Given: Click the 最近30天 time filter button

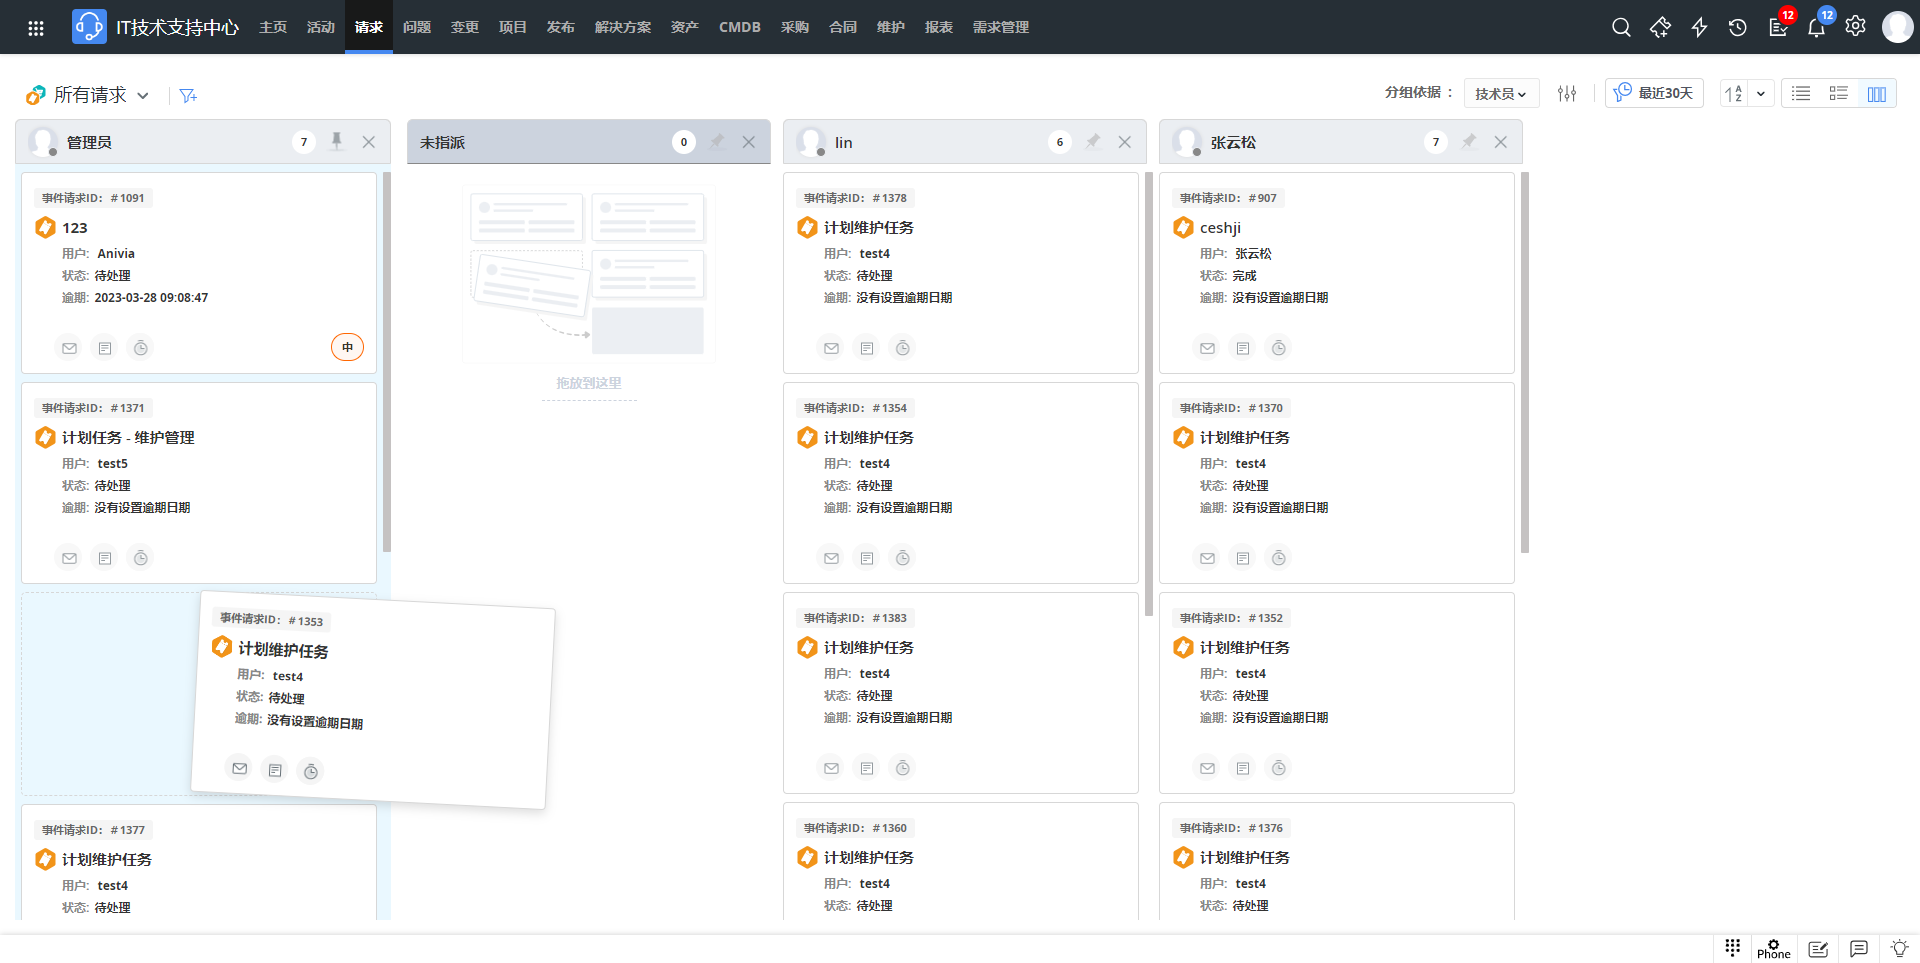Looking at the screenshot, I should (1654, 93).
